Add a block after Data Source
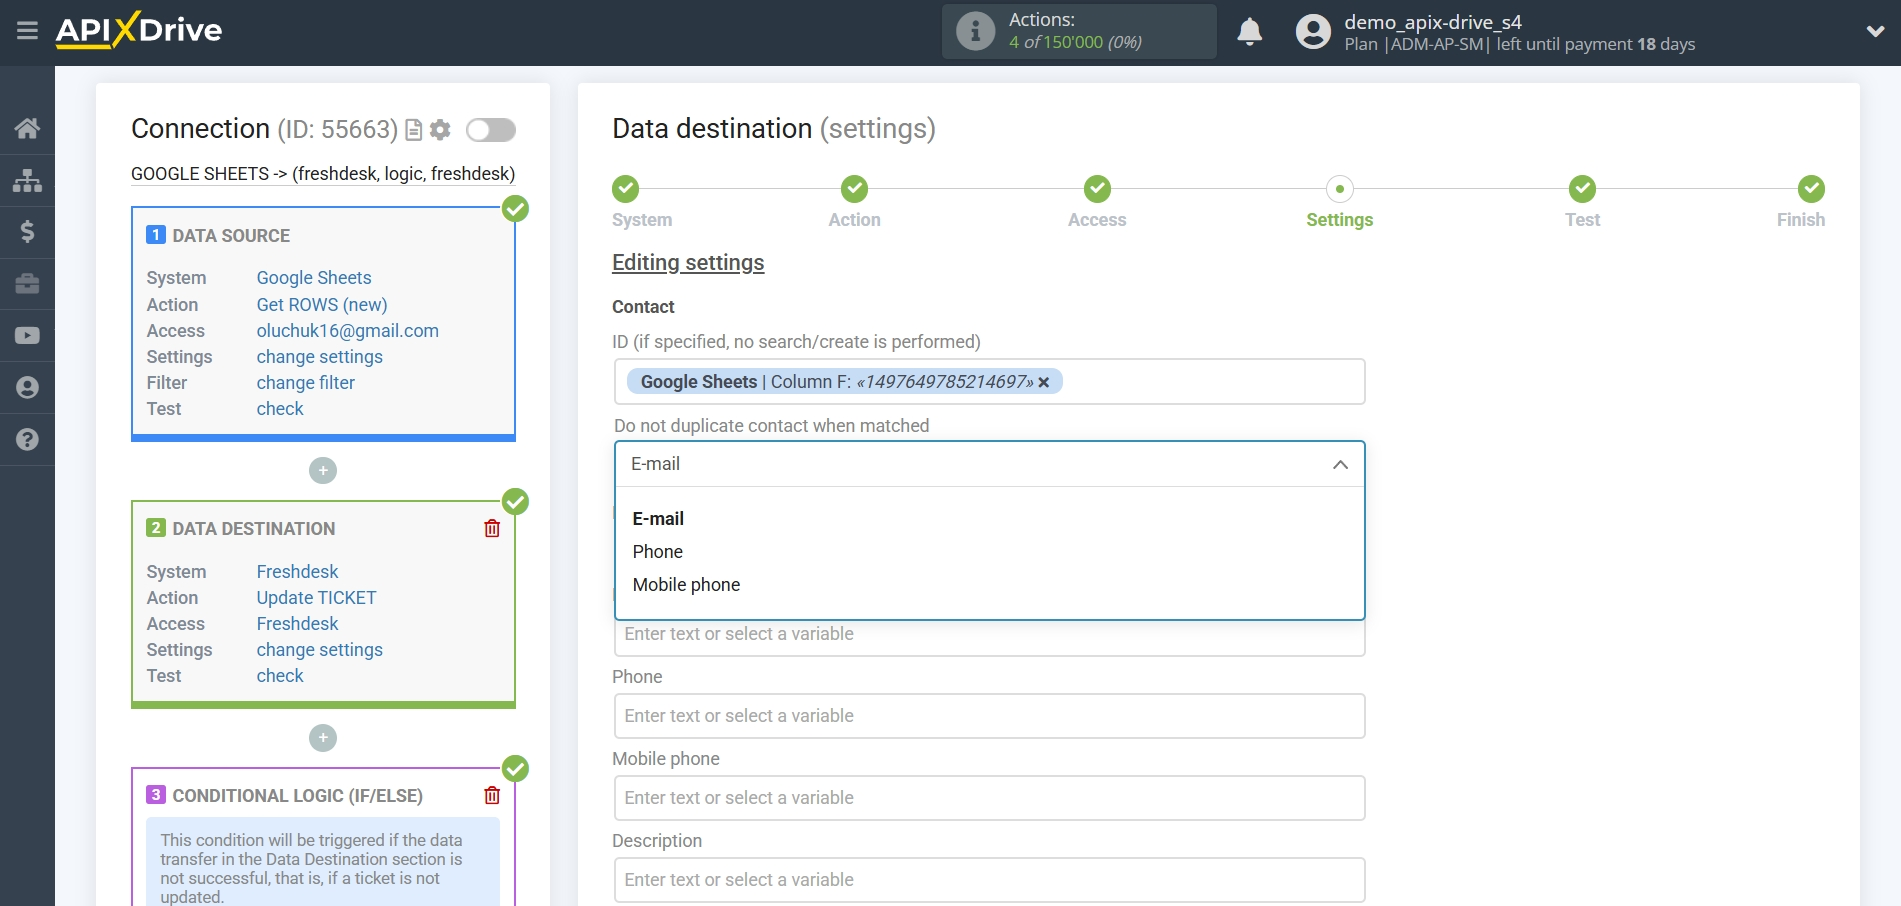1901x906 pixels. pyautogui.click(x=323, y=470)
